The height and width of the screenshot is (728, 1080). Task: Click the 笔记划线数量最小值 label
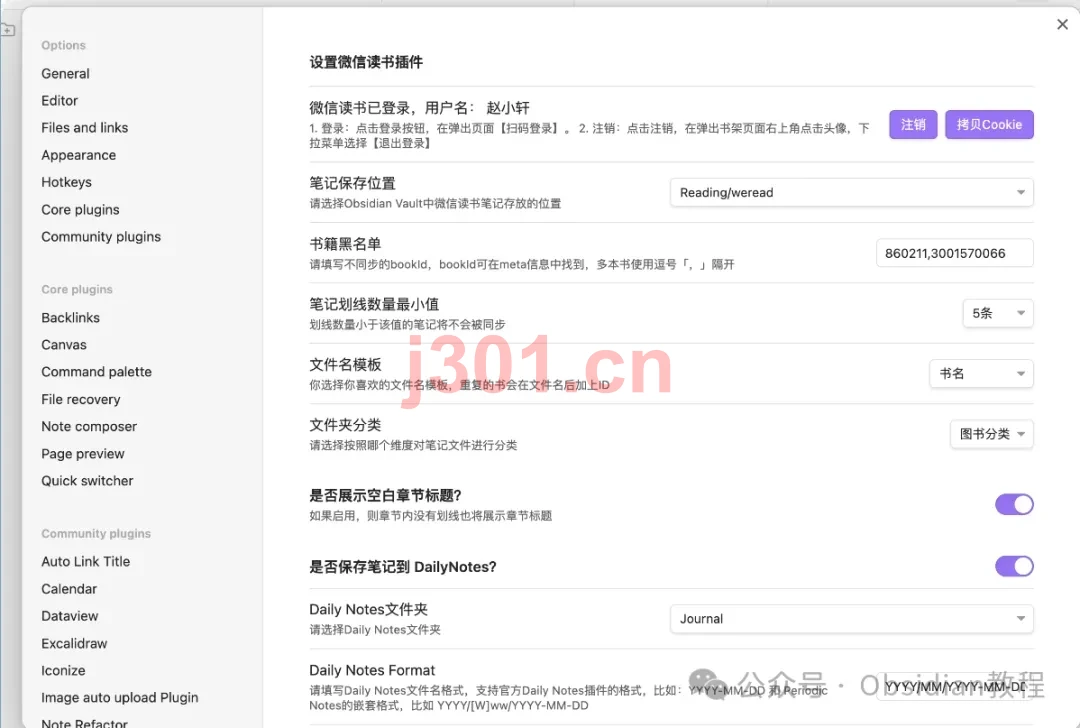374,304
